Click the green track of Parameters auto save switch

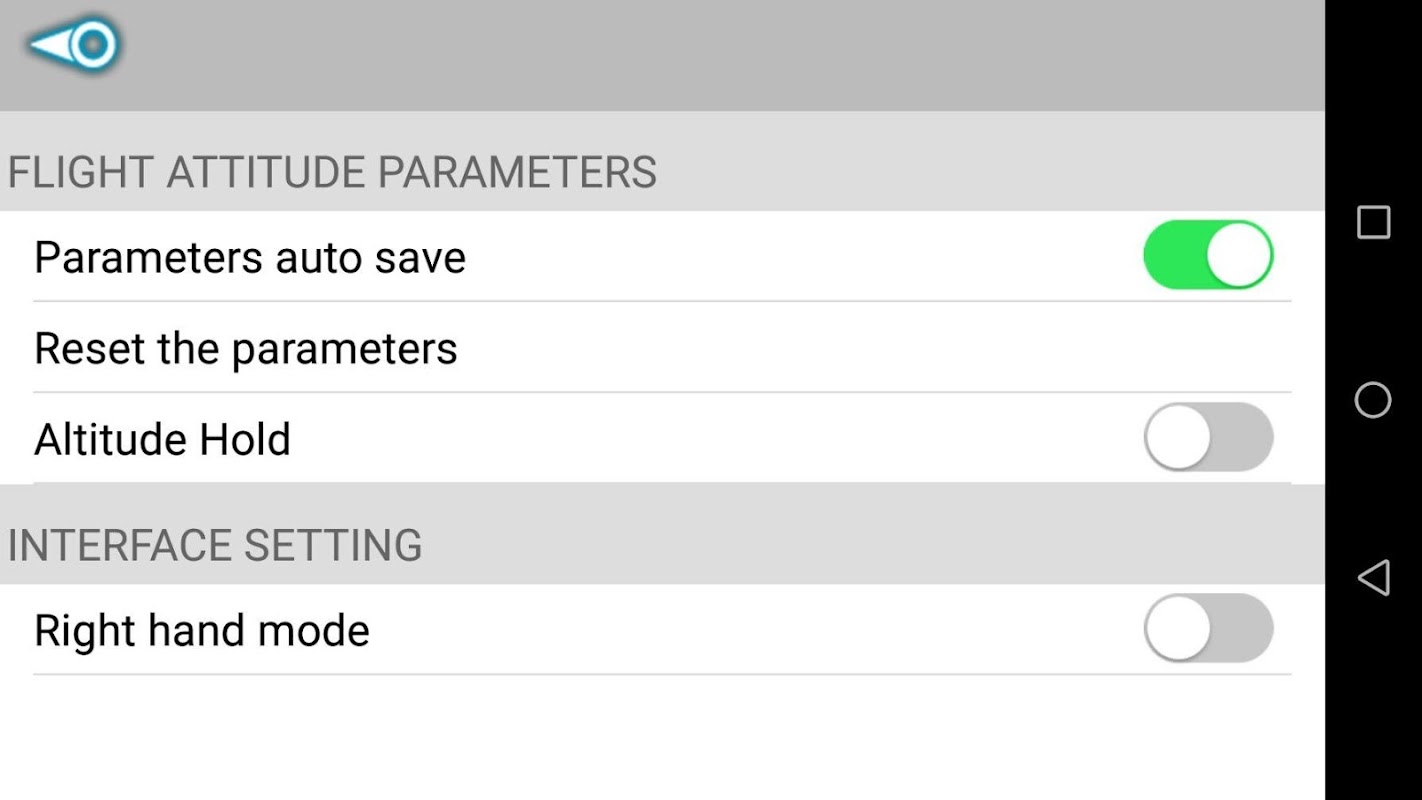coord(1170,256)
